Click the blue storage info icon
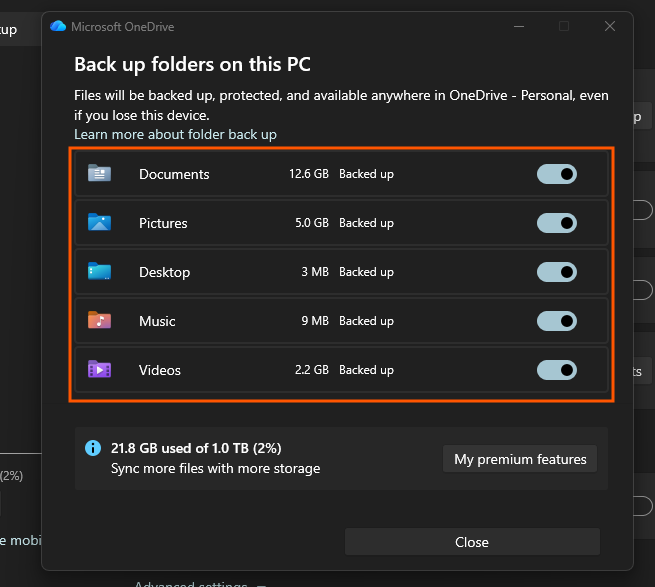This screenshot has width=655, height=587. tap(93, 448)
